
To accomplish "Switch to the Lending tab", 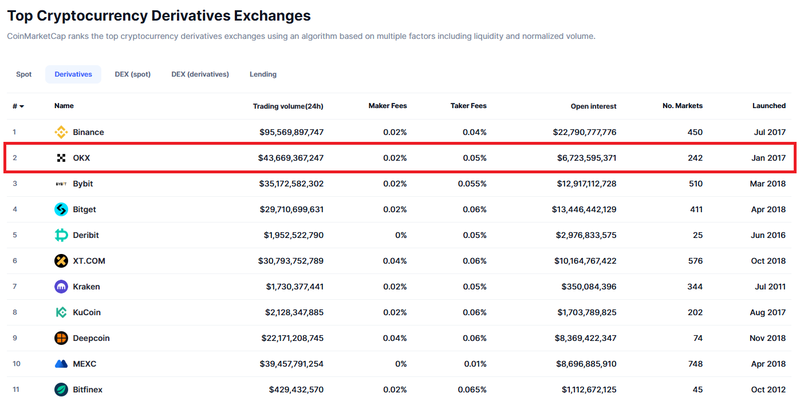I will click(263, 74).
